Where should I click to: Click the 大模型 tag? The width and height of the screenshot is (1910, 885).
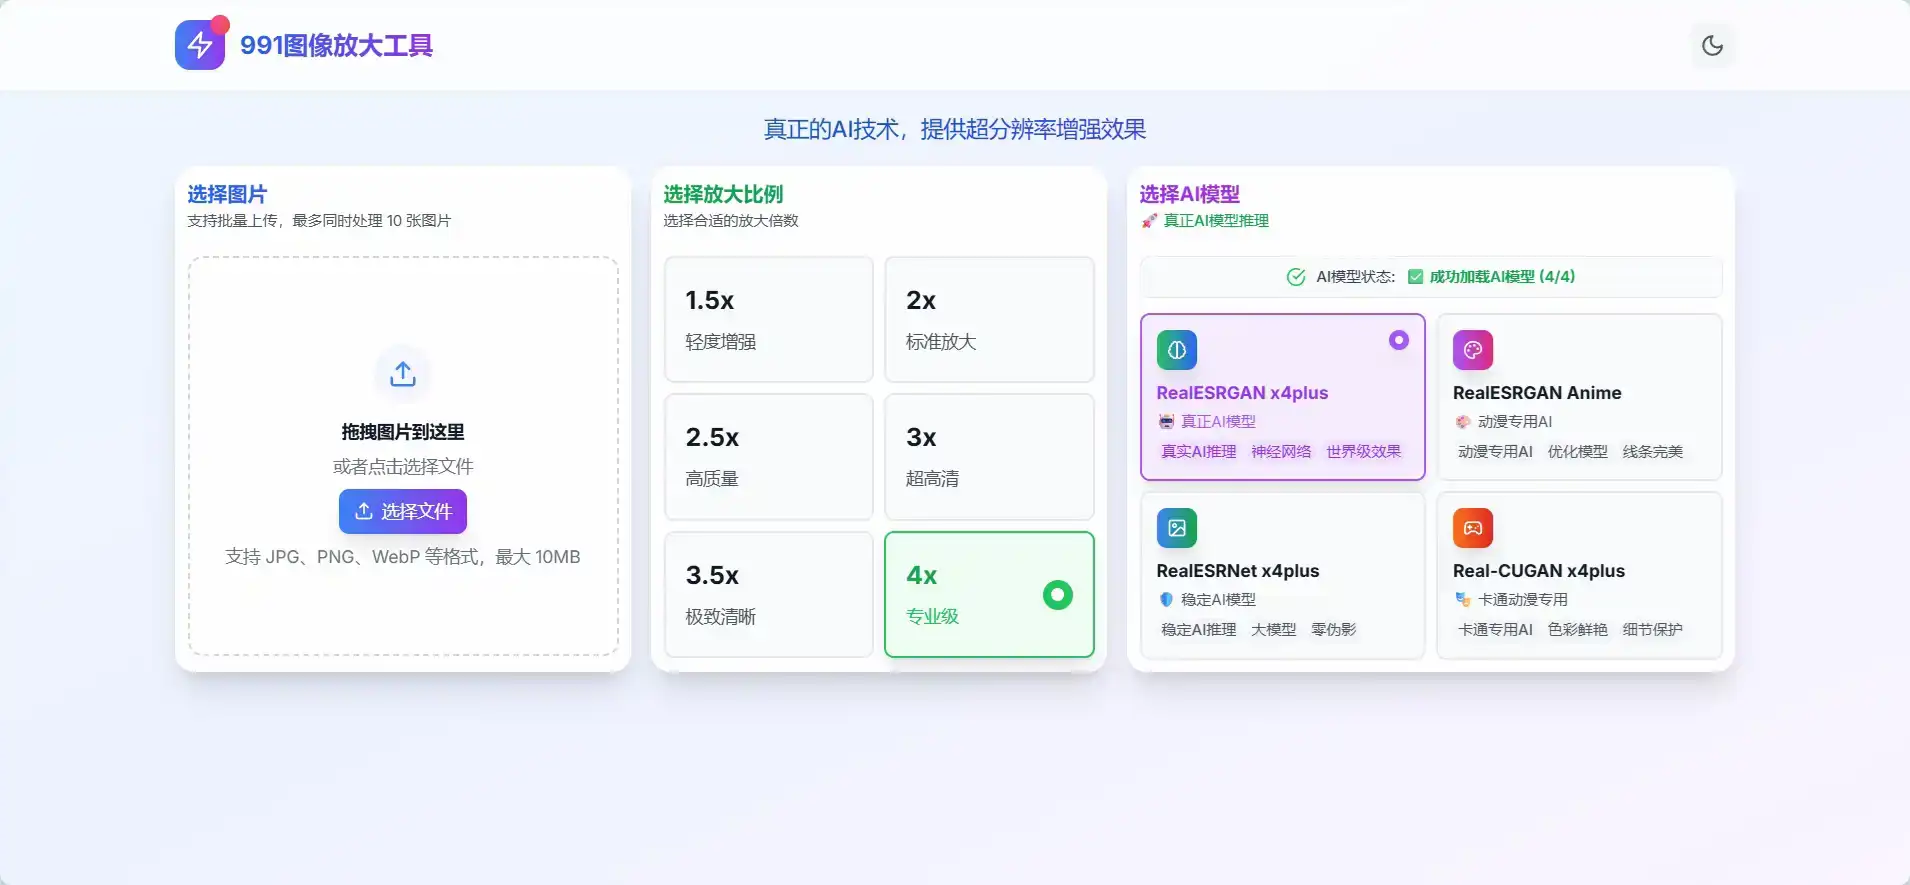click(x=1274, y=630)
